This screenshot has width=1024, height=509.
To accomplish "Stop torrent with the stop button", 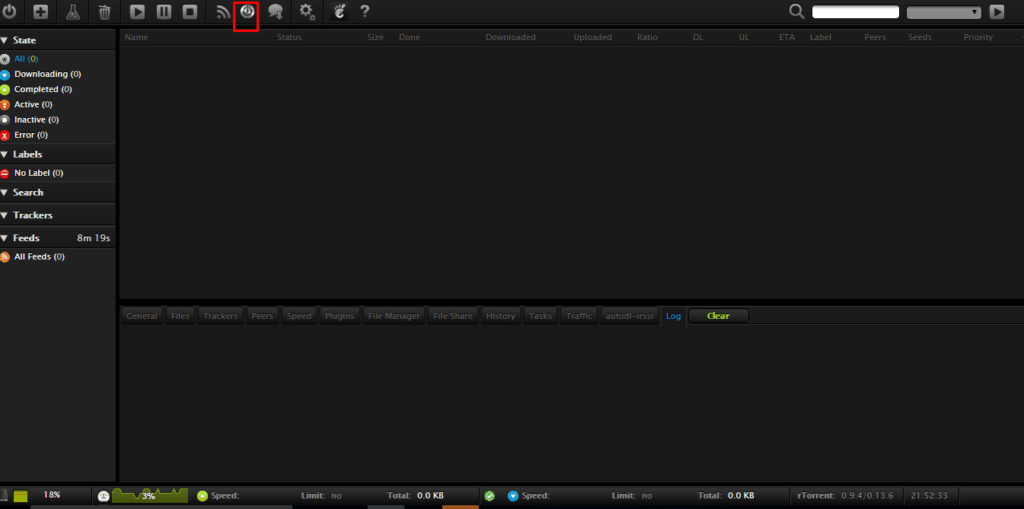I will (189, 12).
